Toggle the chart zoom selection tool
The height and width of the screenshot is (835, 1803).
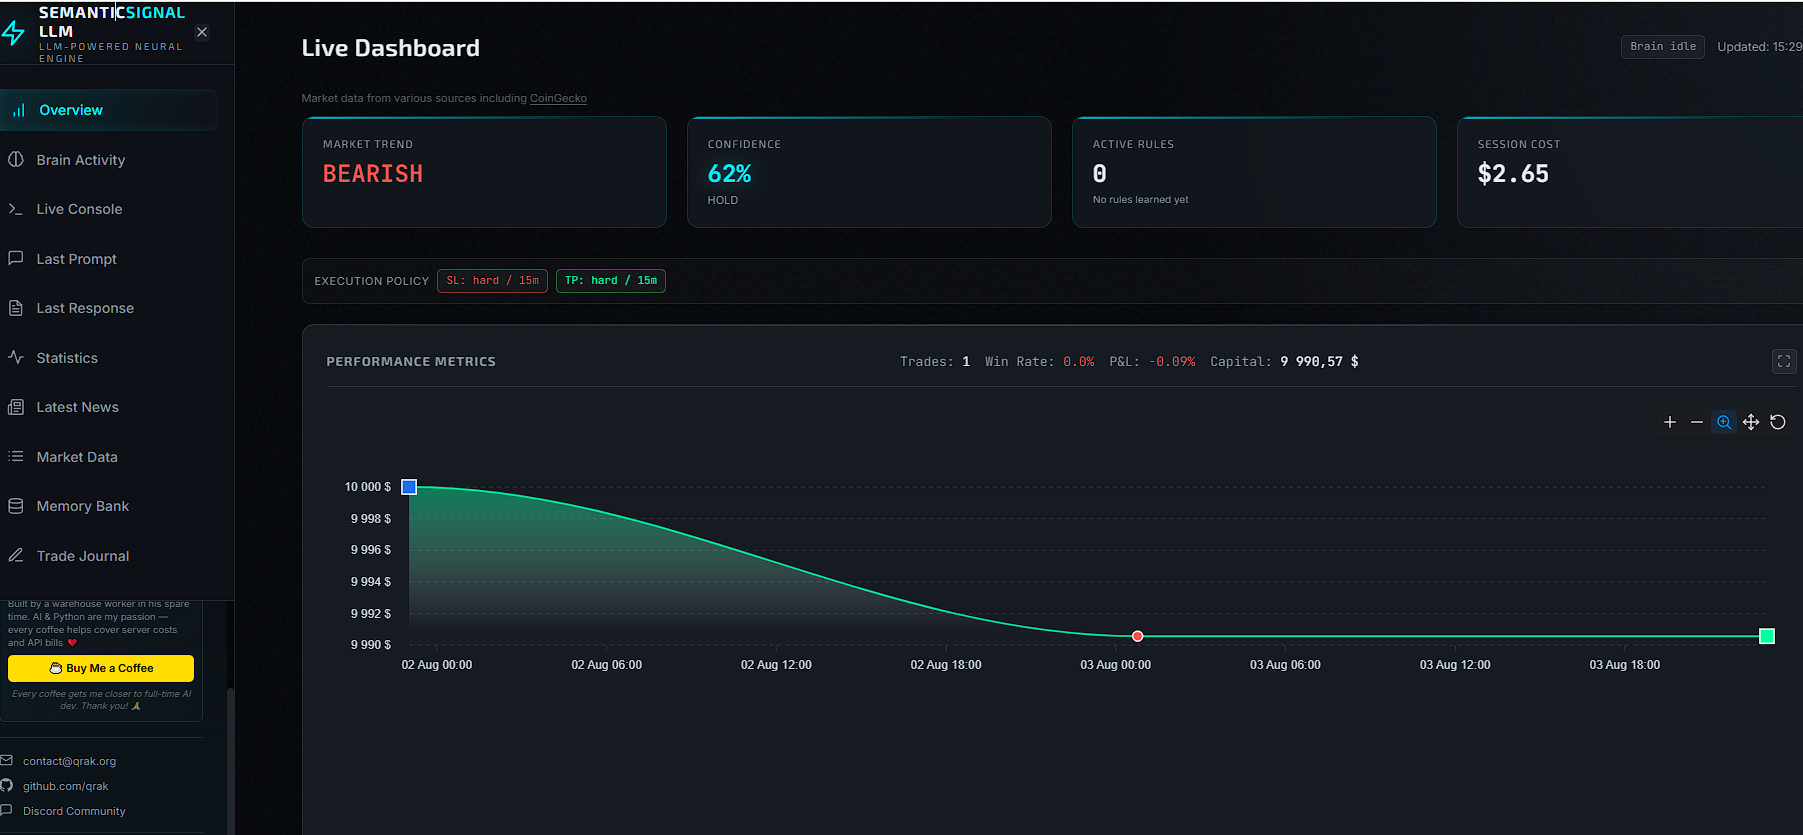1724,422
